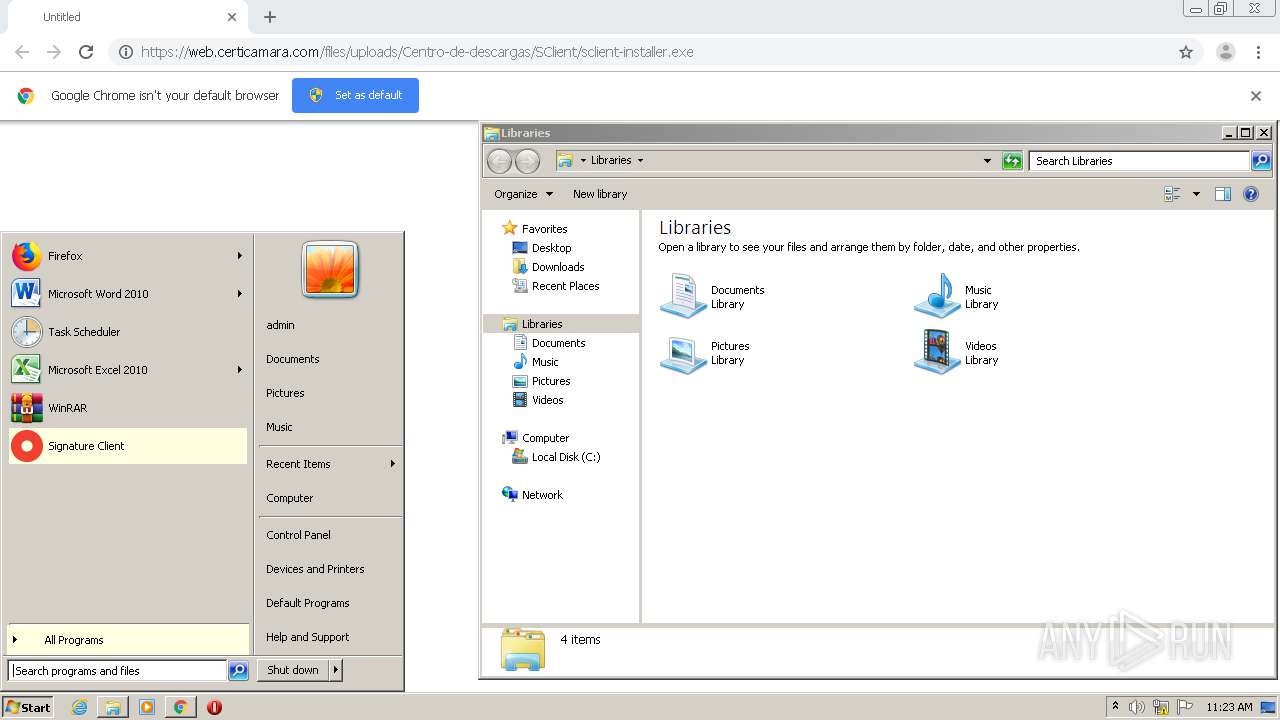Open All Programs in Start menu
Screen dimensions: 1280x720
tap(128, 640)
